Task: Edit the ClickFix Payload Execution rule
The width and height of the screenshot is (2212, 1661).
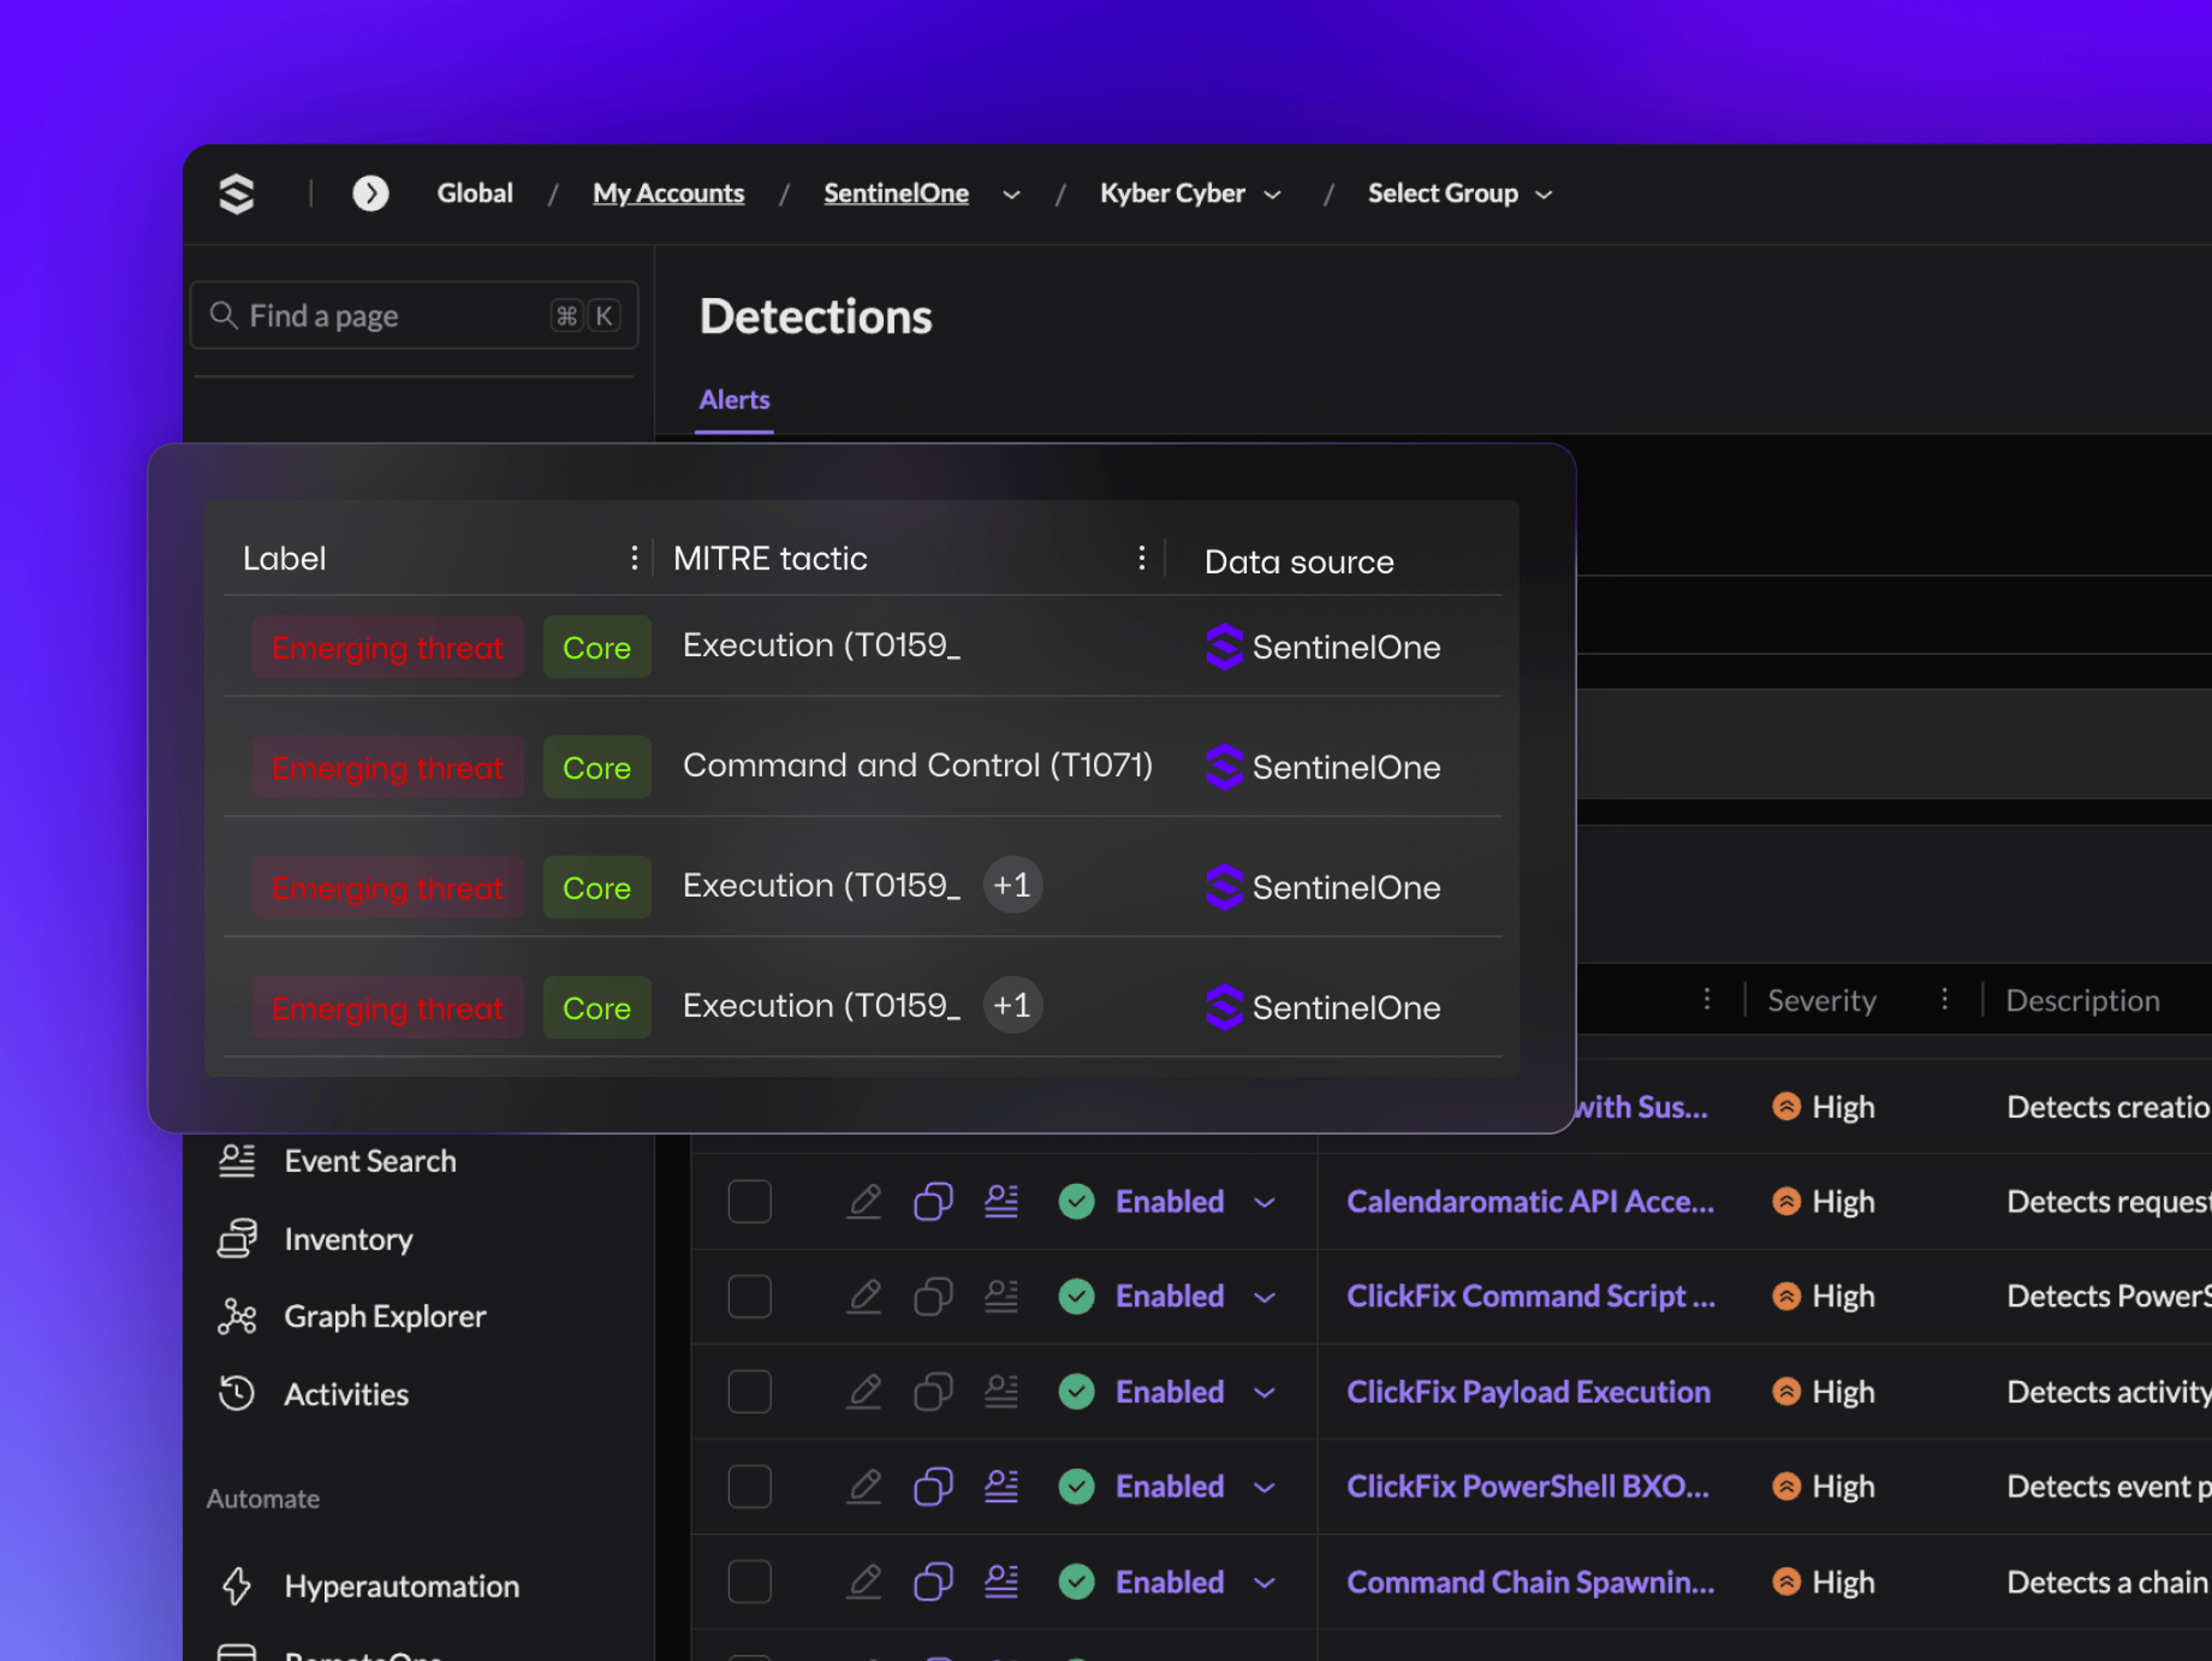Action: pyautogui.click(x=864, y=1392)
